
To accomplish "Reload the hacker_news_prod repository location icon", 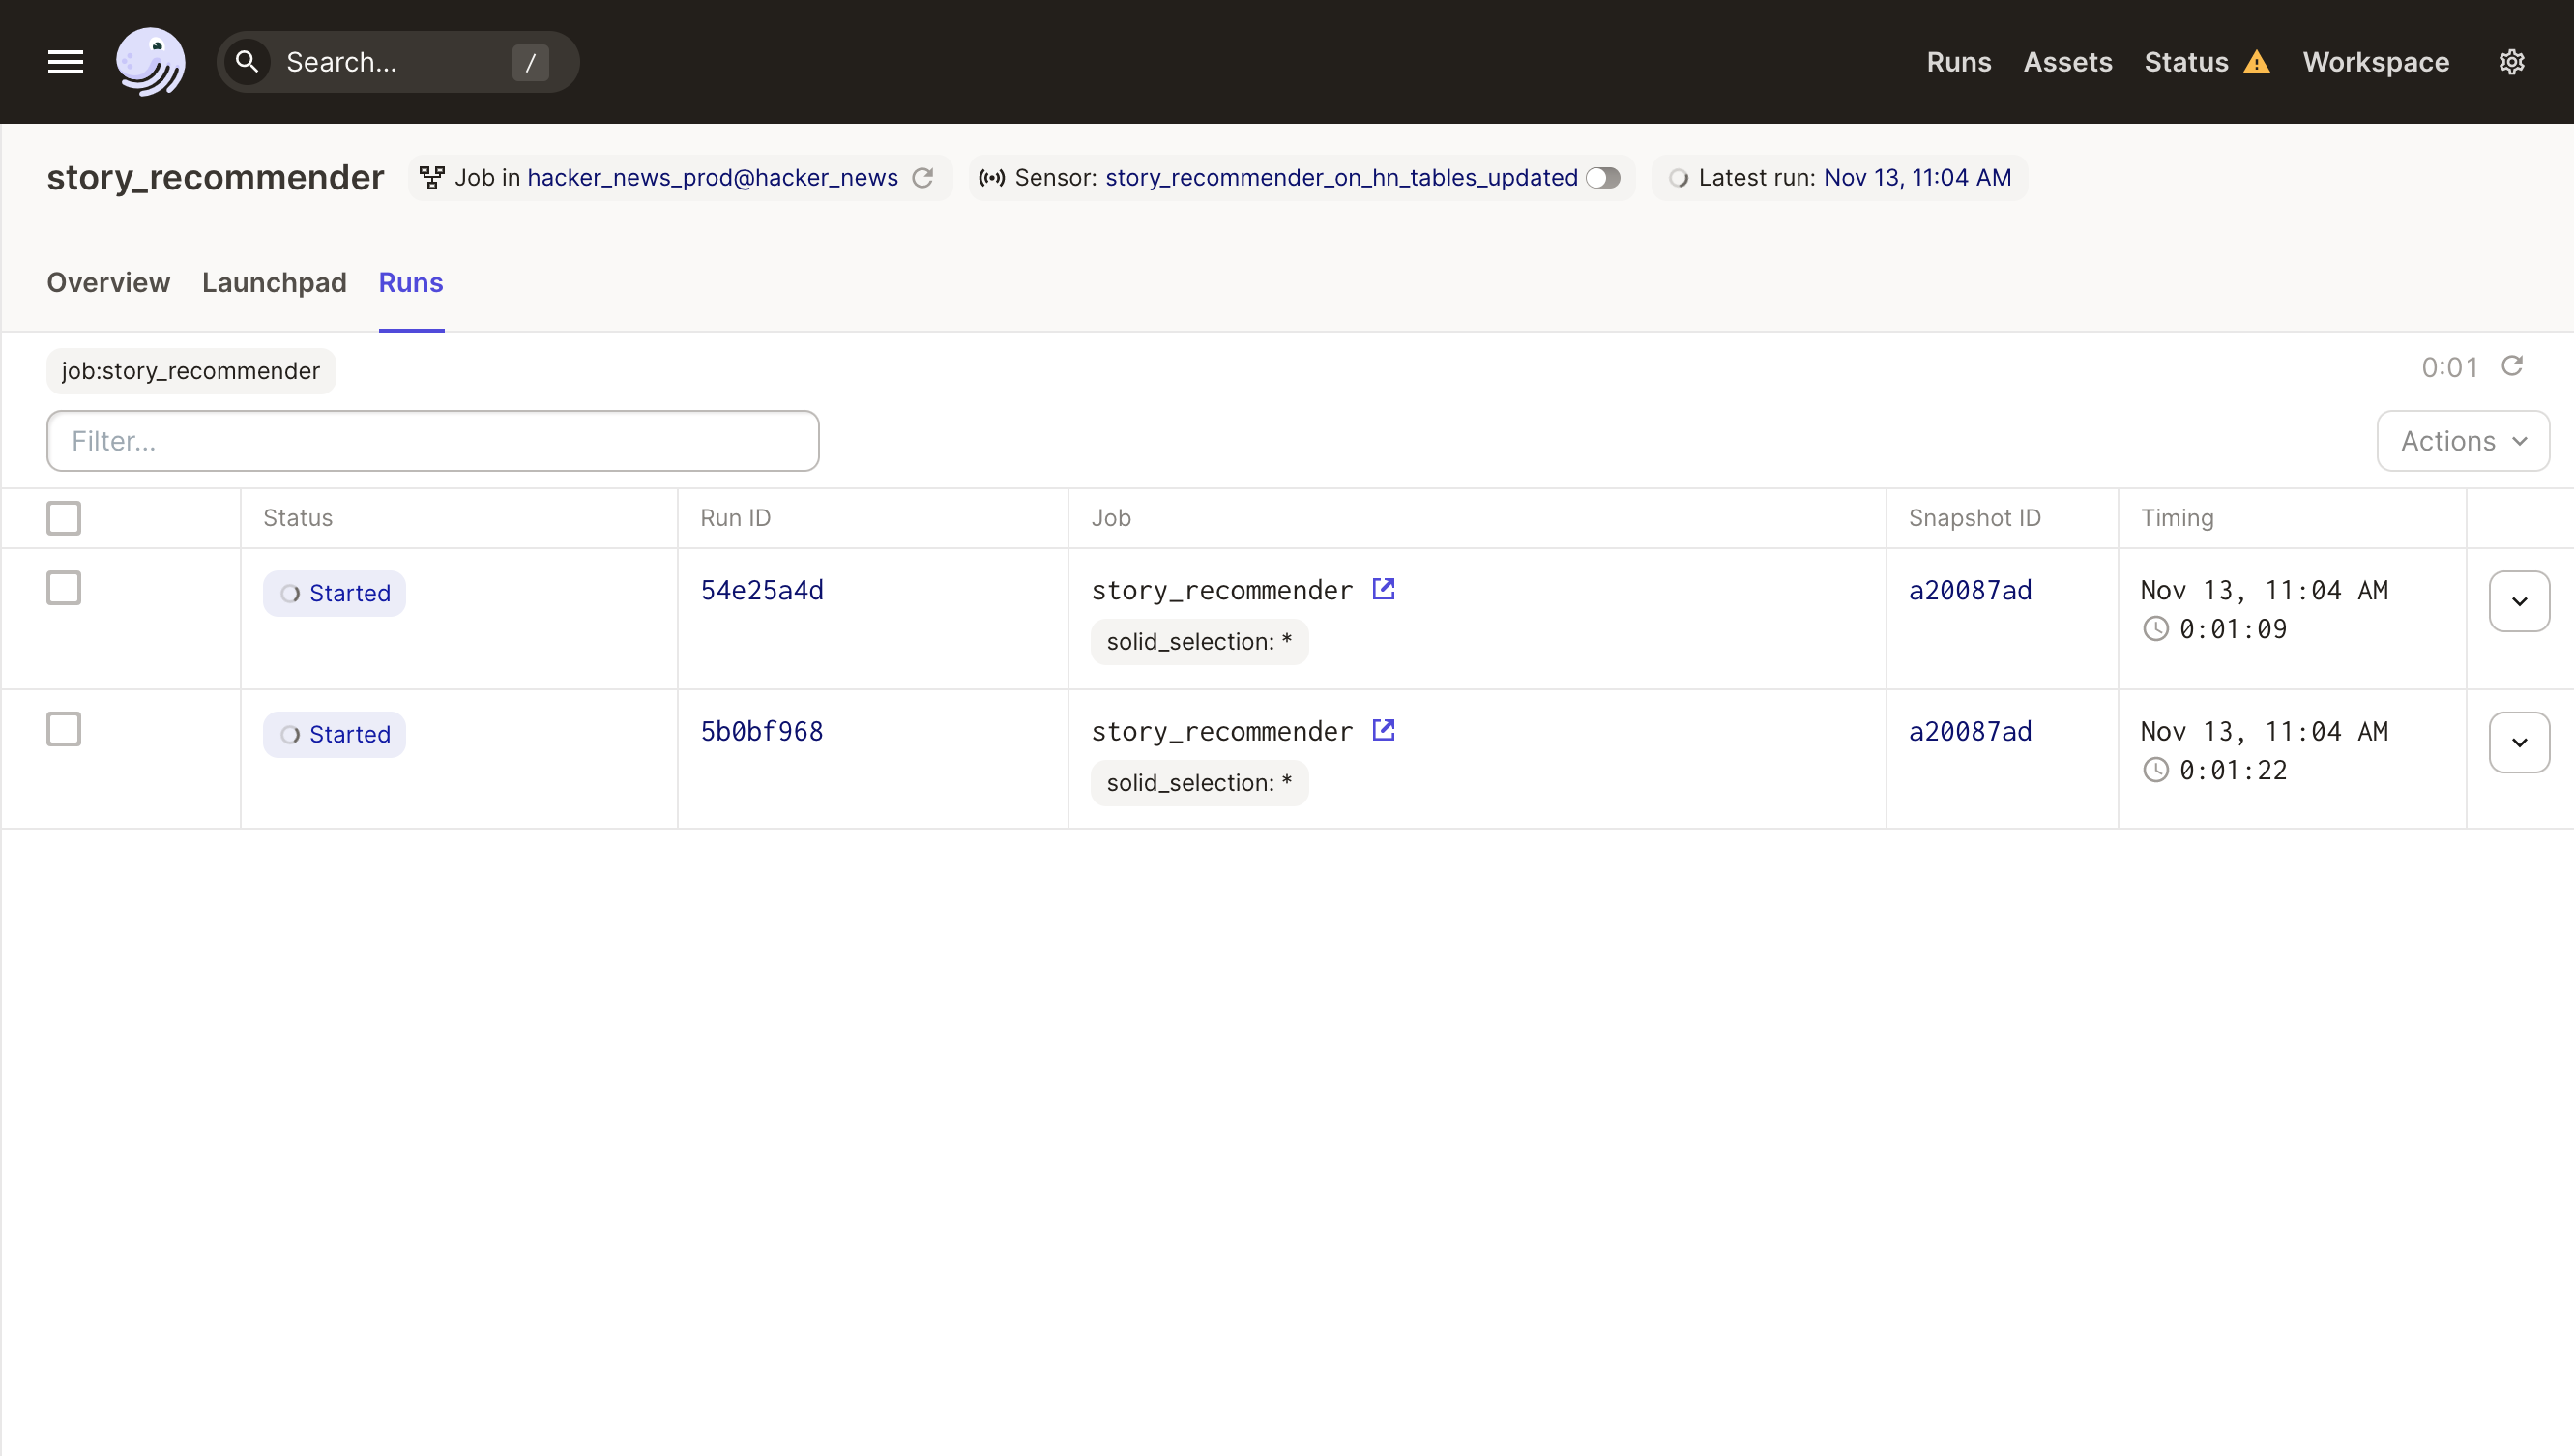I will point(923,178).
